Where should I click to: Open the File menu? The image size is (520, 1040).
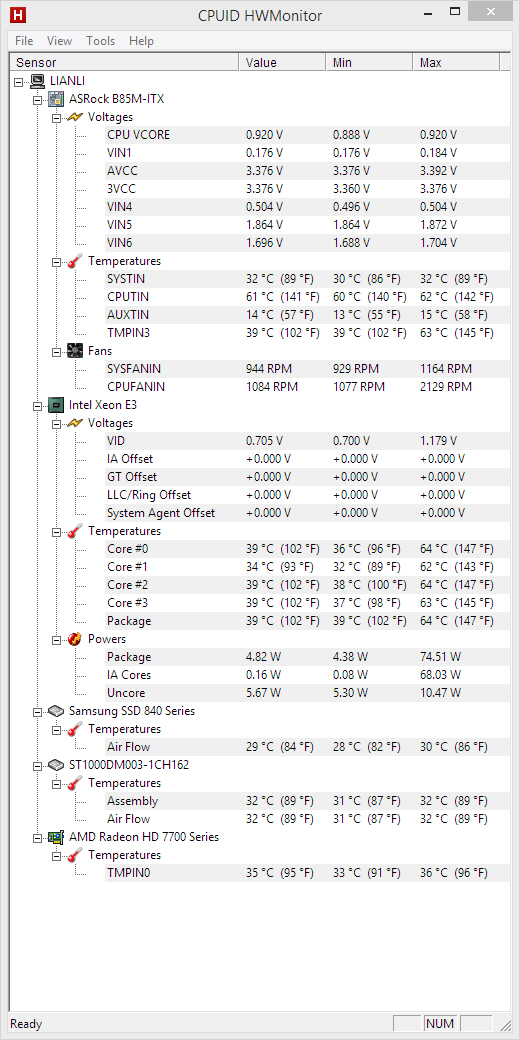[24, 40]
